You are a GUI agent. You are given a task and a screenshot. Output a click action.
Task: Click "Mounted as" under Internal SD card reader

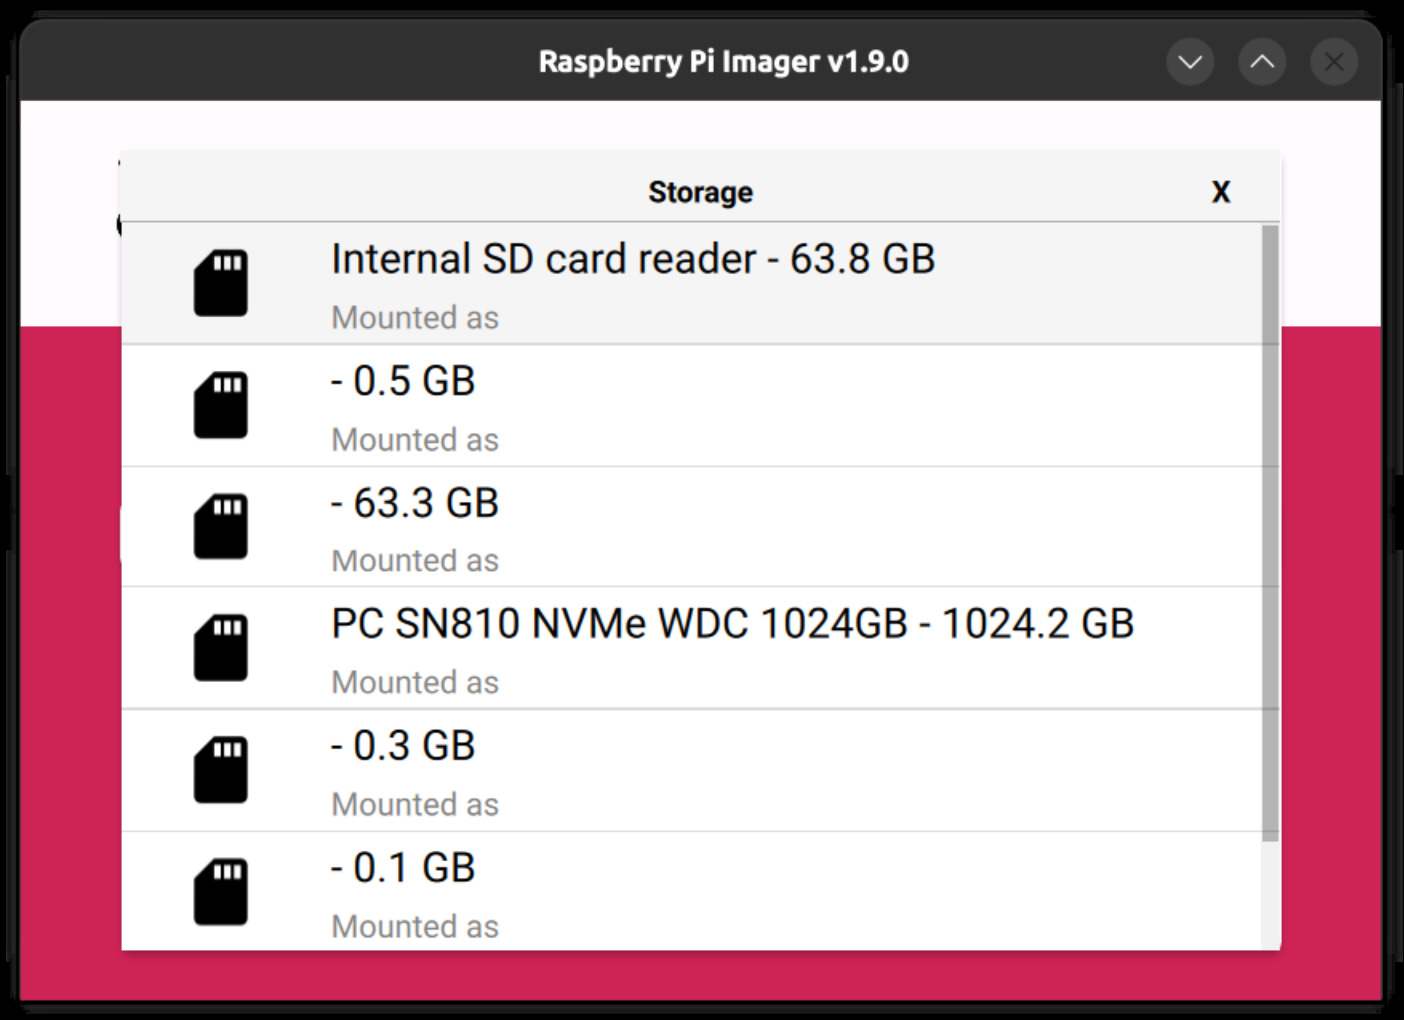(415, 318)
